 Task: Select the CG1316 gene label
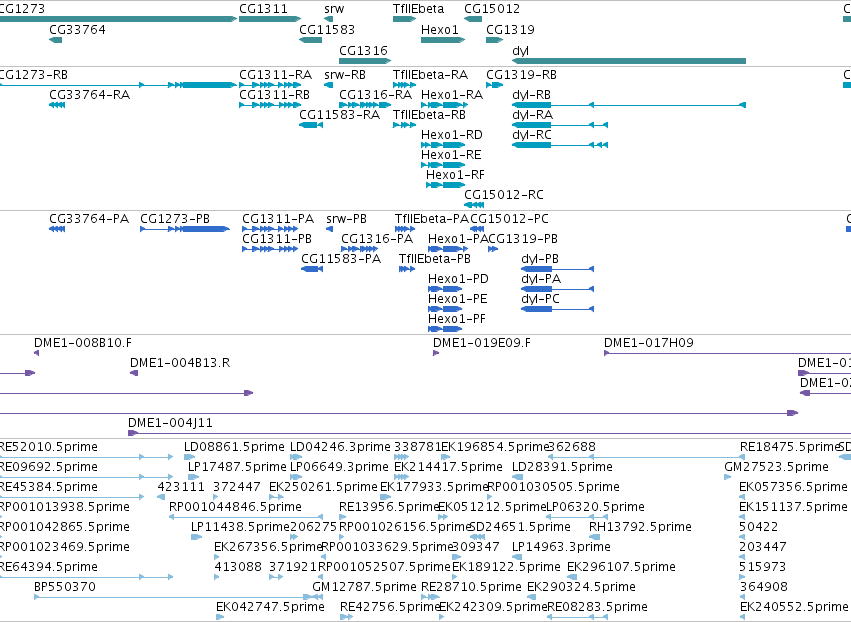click(363, 50)
